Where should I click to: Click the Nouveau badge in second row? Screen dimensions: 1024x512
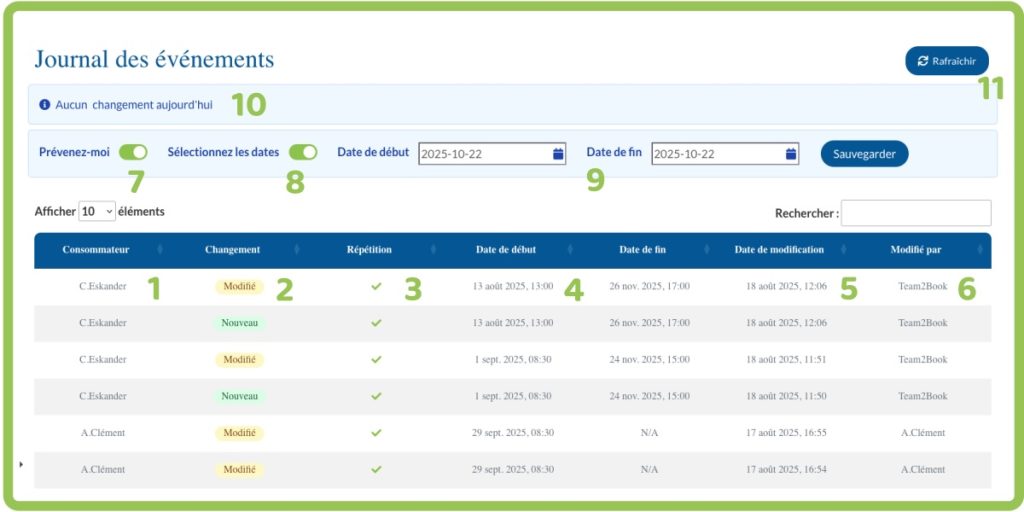pyautogui.click(x=239, y=323)
